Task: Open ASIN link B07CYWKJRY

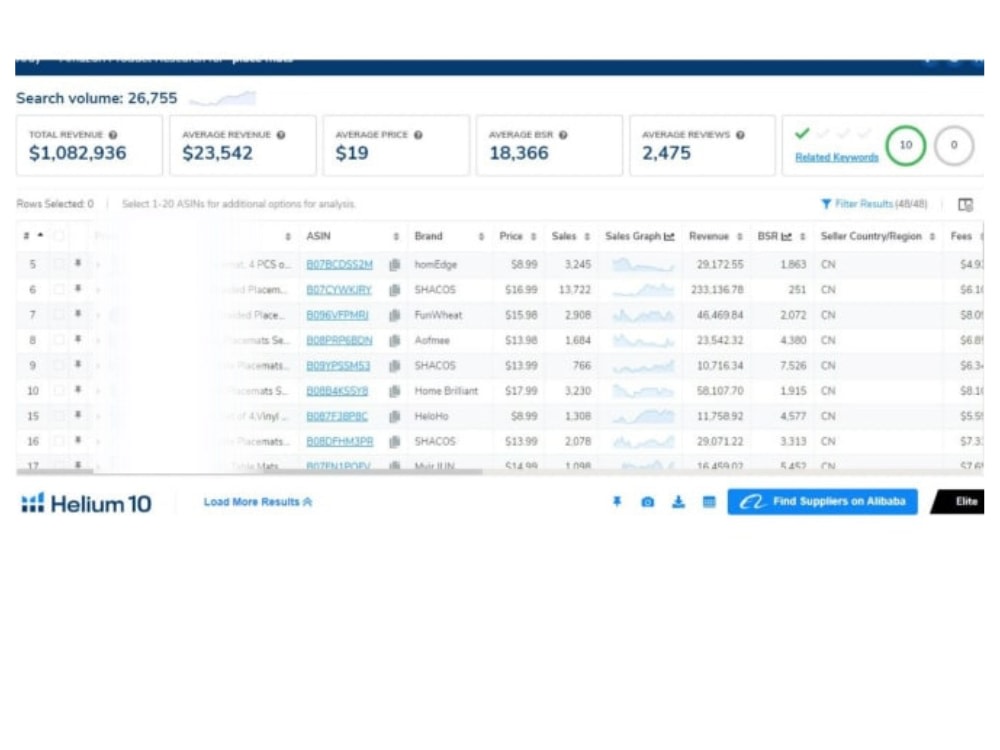Action: click(x=339, y=290)
